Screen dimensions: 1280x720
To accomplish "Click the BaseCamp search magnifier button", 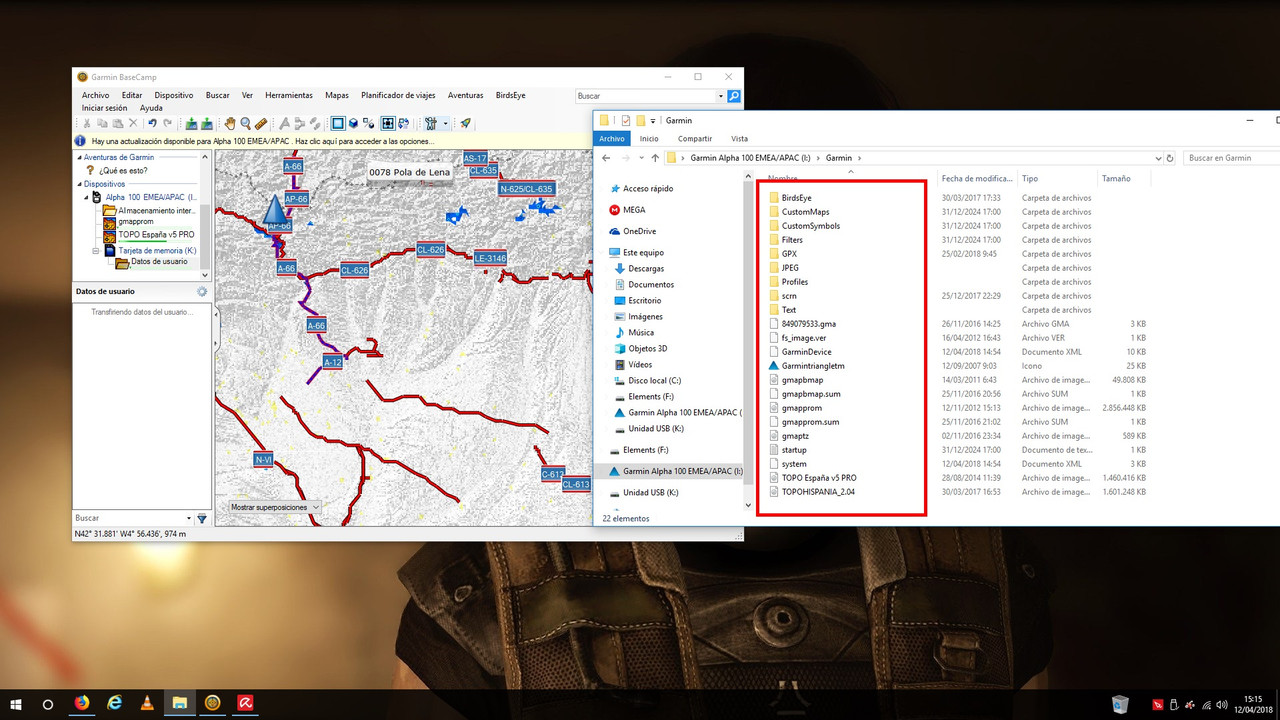I will tap(734, 96).
